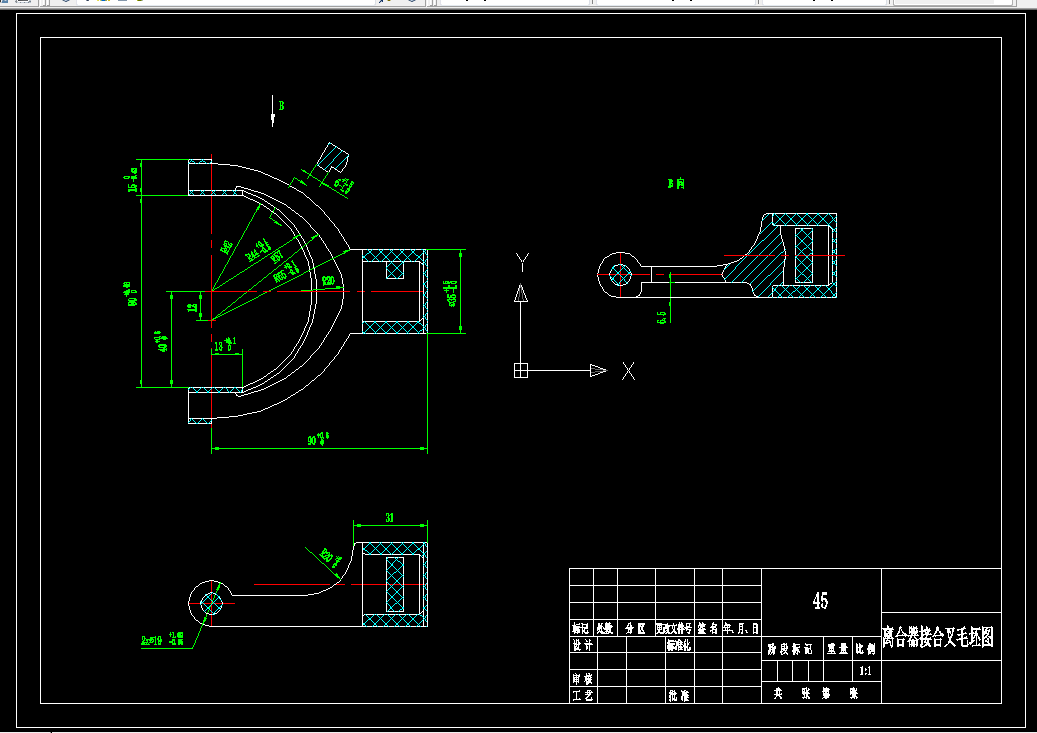Screen dimensions: 1037x733
Task: Select the 15 toleranced dimension text
Action: (133, 180)
